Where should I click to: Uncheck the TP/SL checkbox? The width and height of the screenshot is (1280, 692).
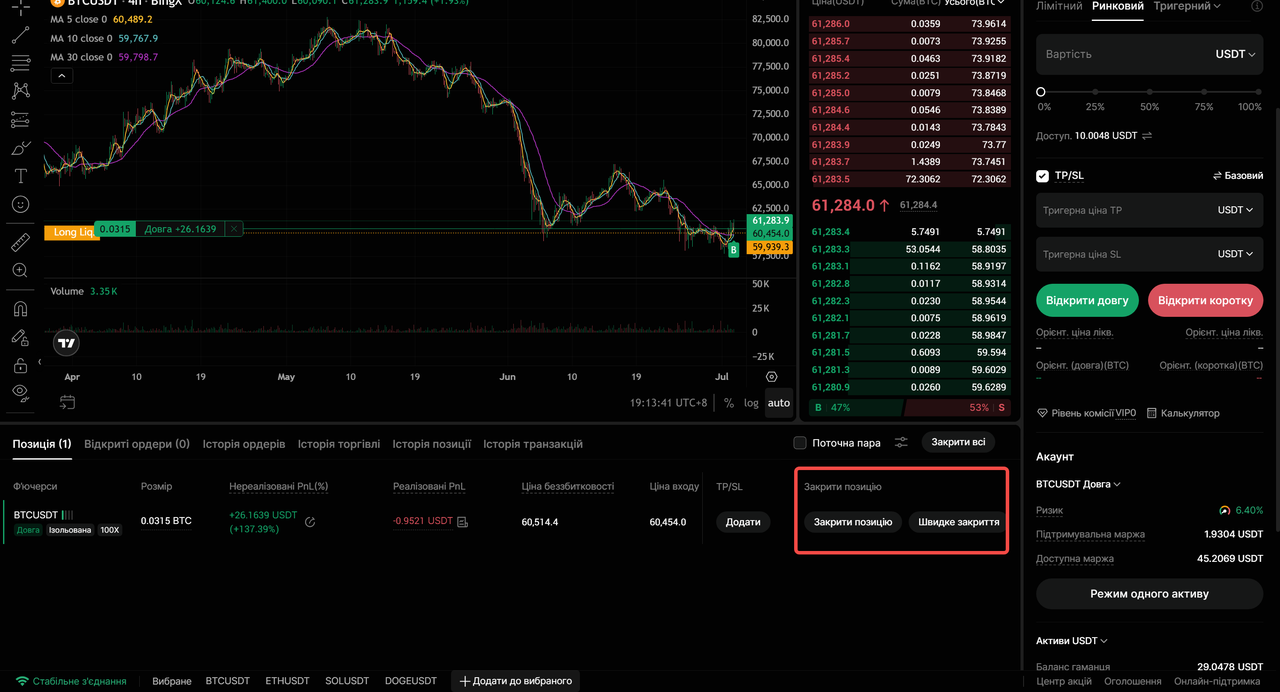click(x=1043, y=176)
